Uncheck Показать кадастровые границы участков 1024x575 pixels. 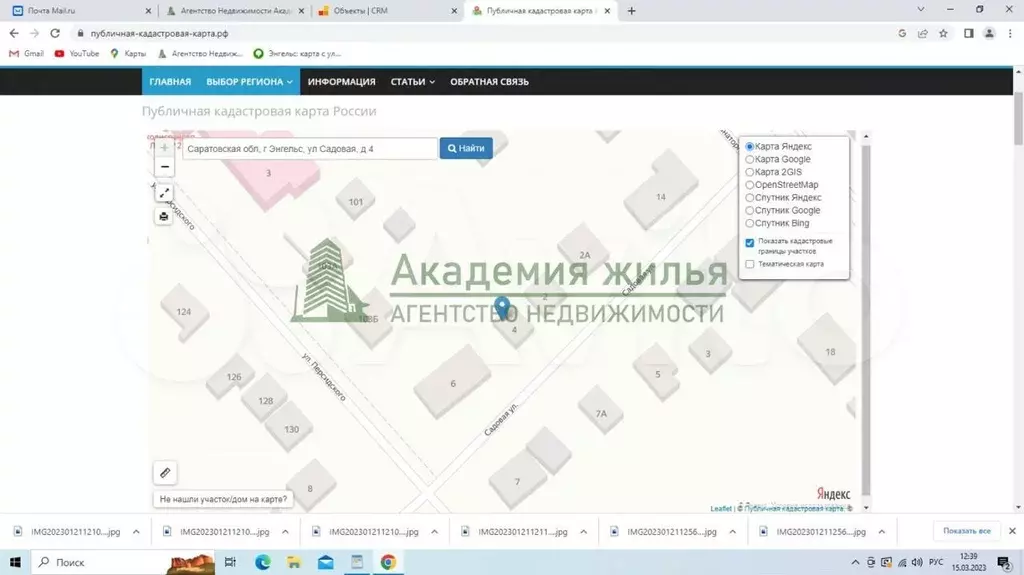tap(750, 242)
